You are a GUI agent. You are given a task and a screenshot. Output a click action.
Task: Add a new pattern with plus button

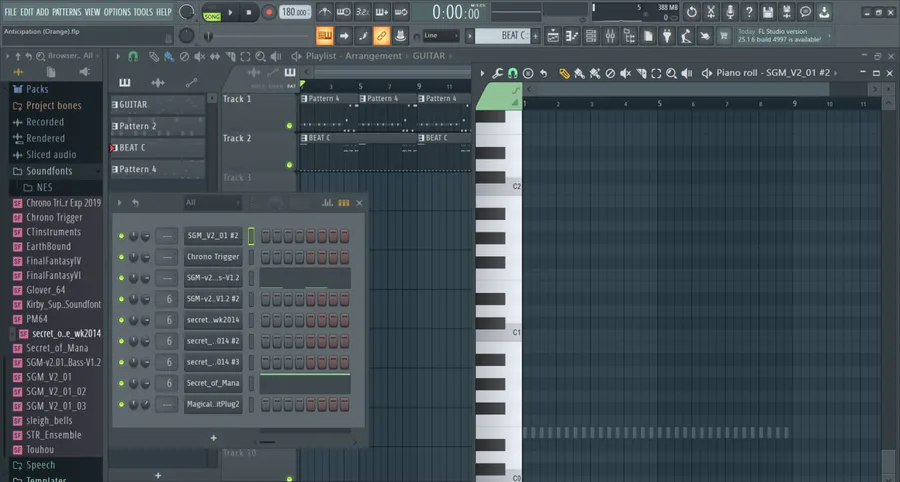[536, 36]
